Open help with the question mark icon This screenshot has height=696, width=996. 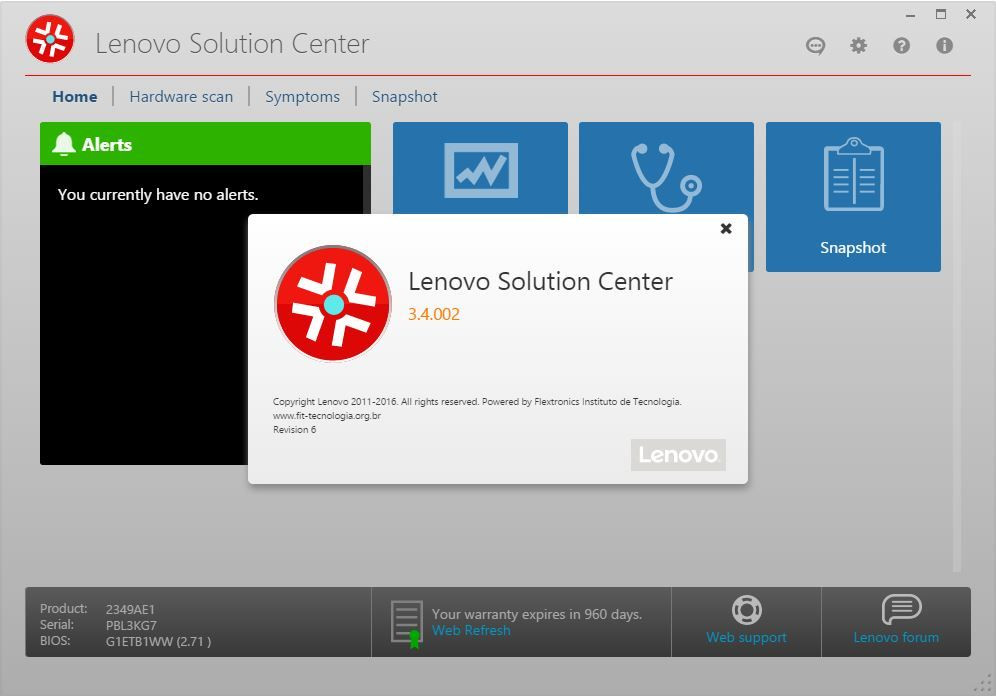pyautogui.click(x=901, y=46)
